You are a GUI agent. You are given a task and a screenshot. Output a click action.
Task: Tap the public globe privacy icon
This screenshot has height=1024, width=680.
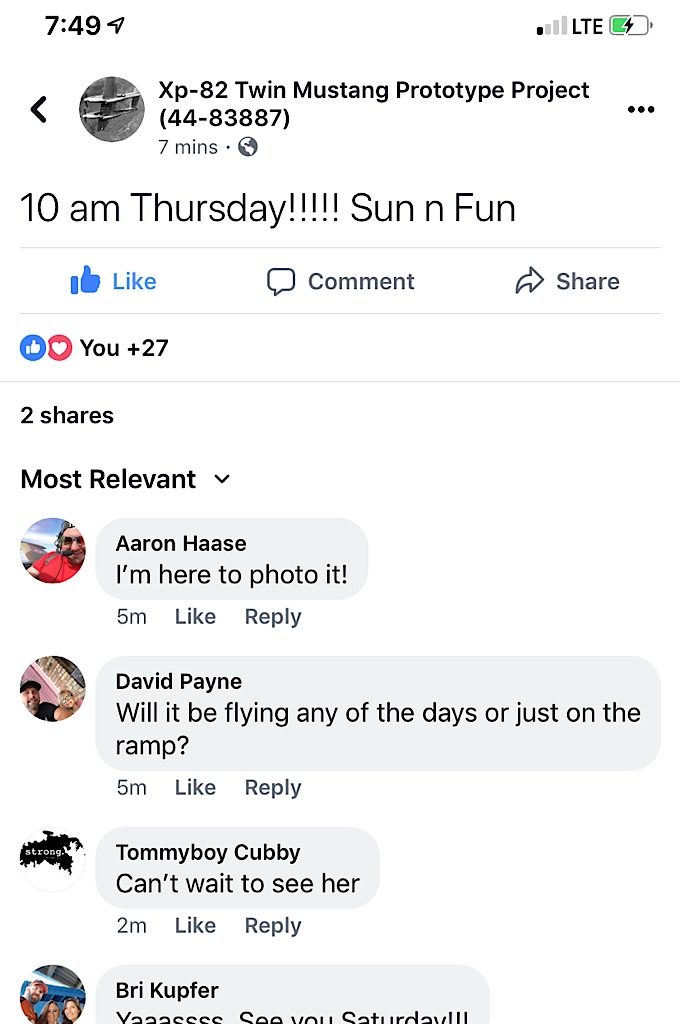coord(248,147)
